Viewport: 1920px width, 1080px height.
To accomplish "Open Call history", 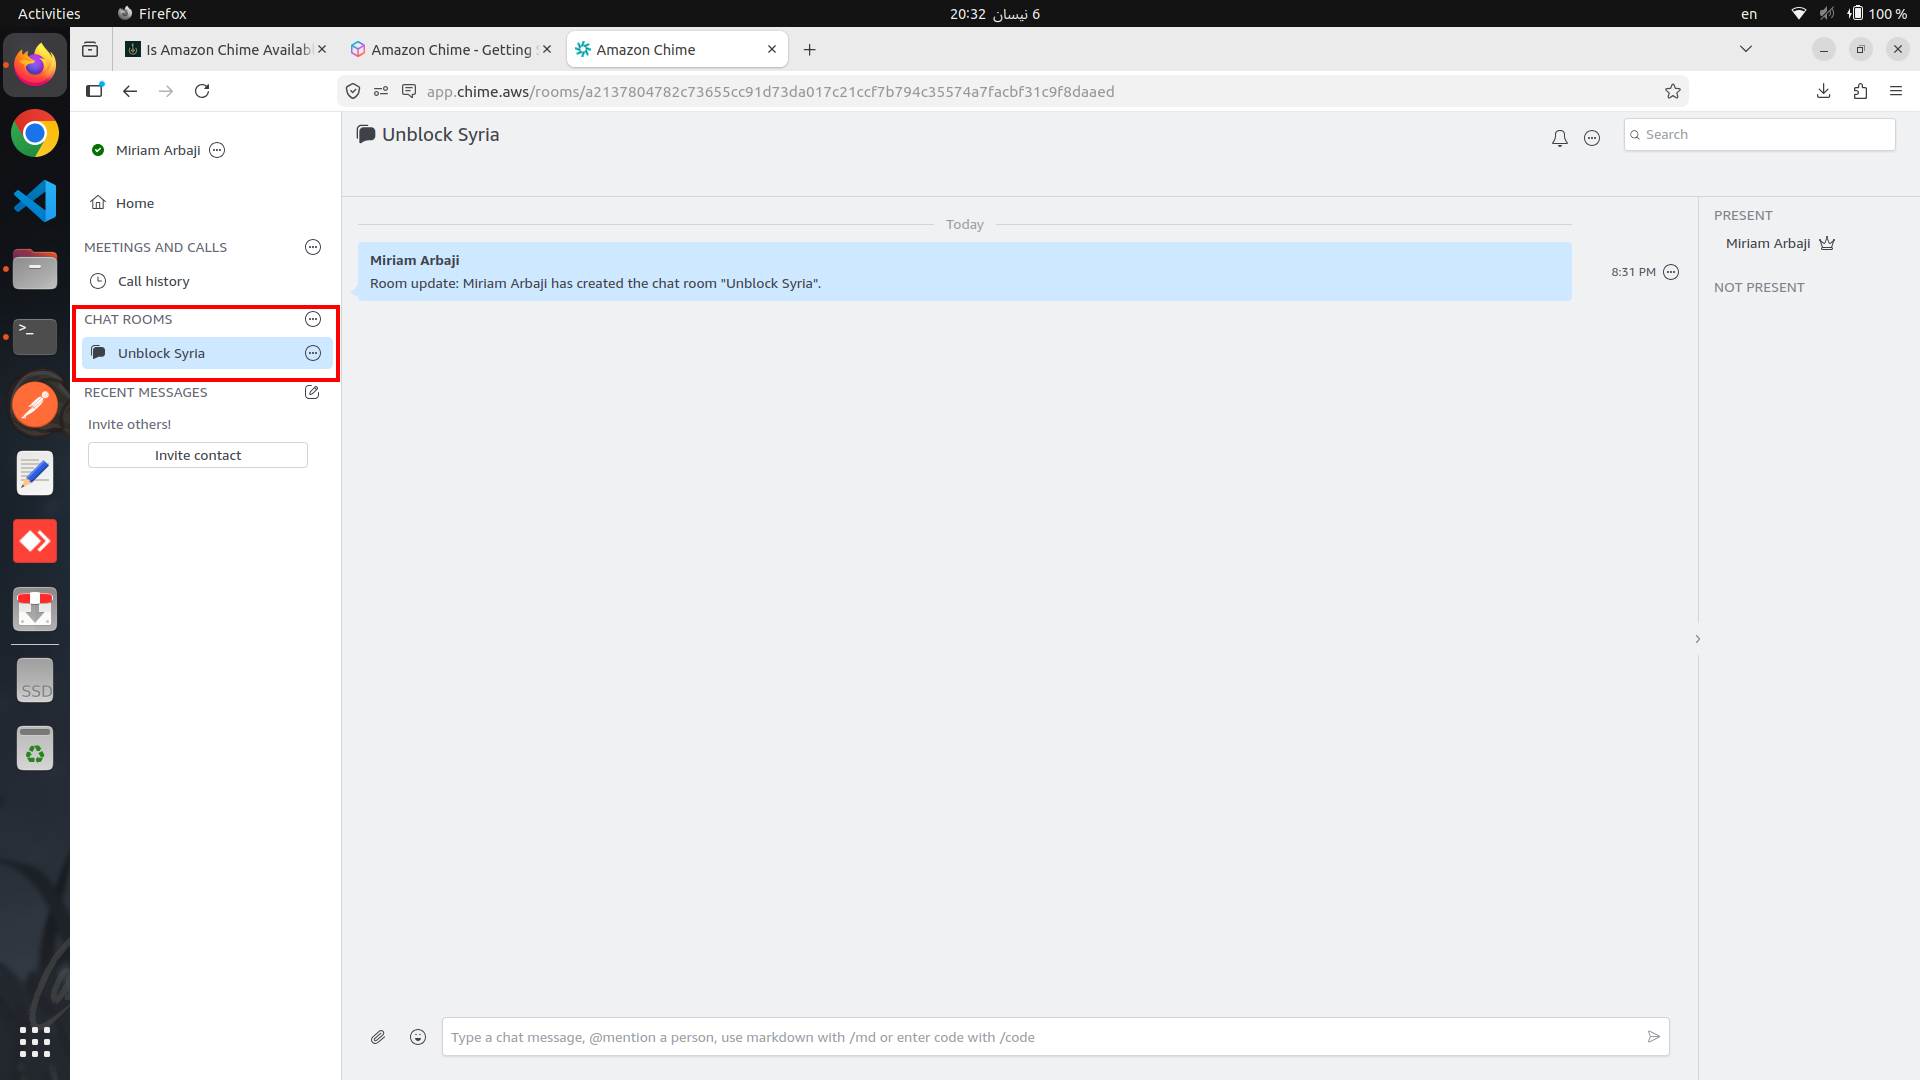I will [x=153, y=281].
